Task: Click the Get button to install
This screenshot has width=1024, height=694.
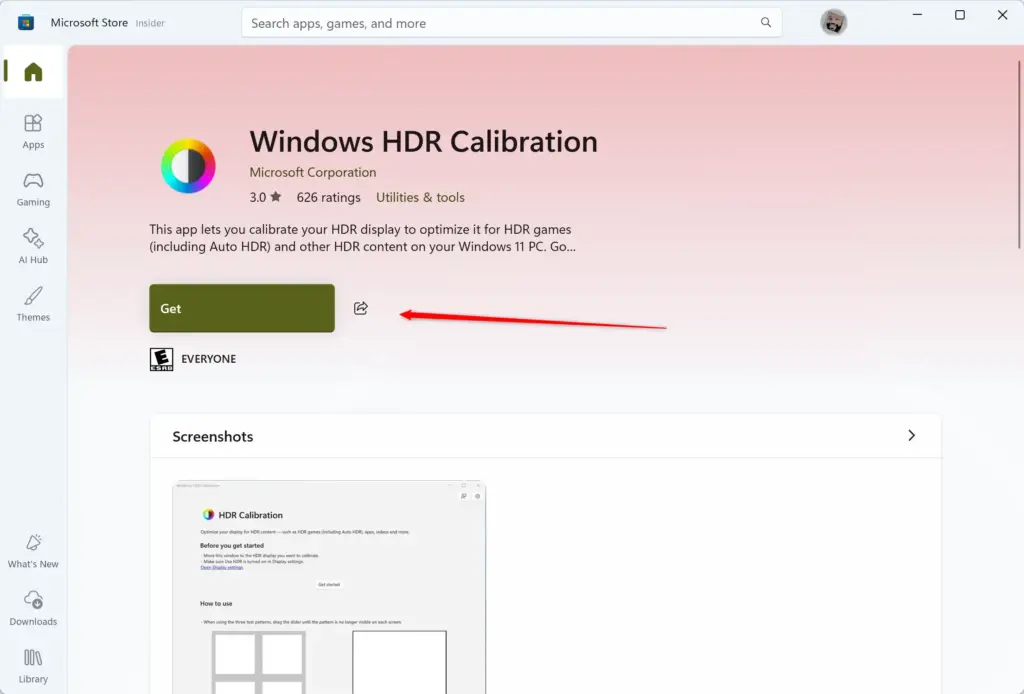Action: [x=242, y=308]
